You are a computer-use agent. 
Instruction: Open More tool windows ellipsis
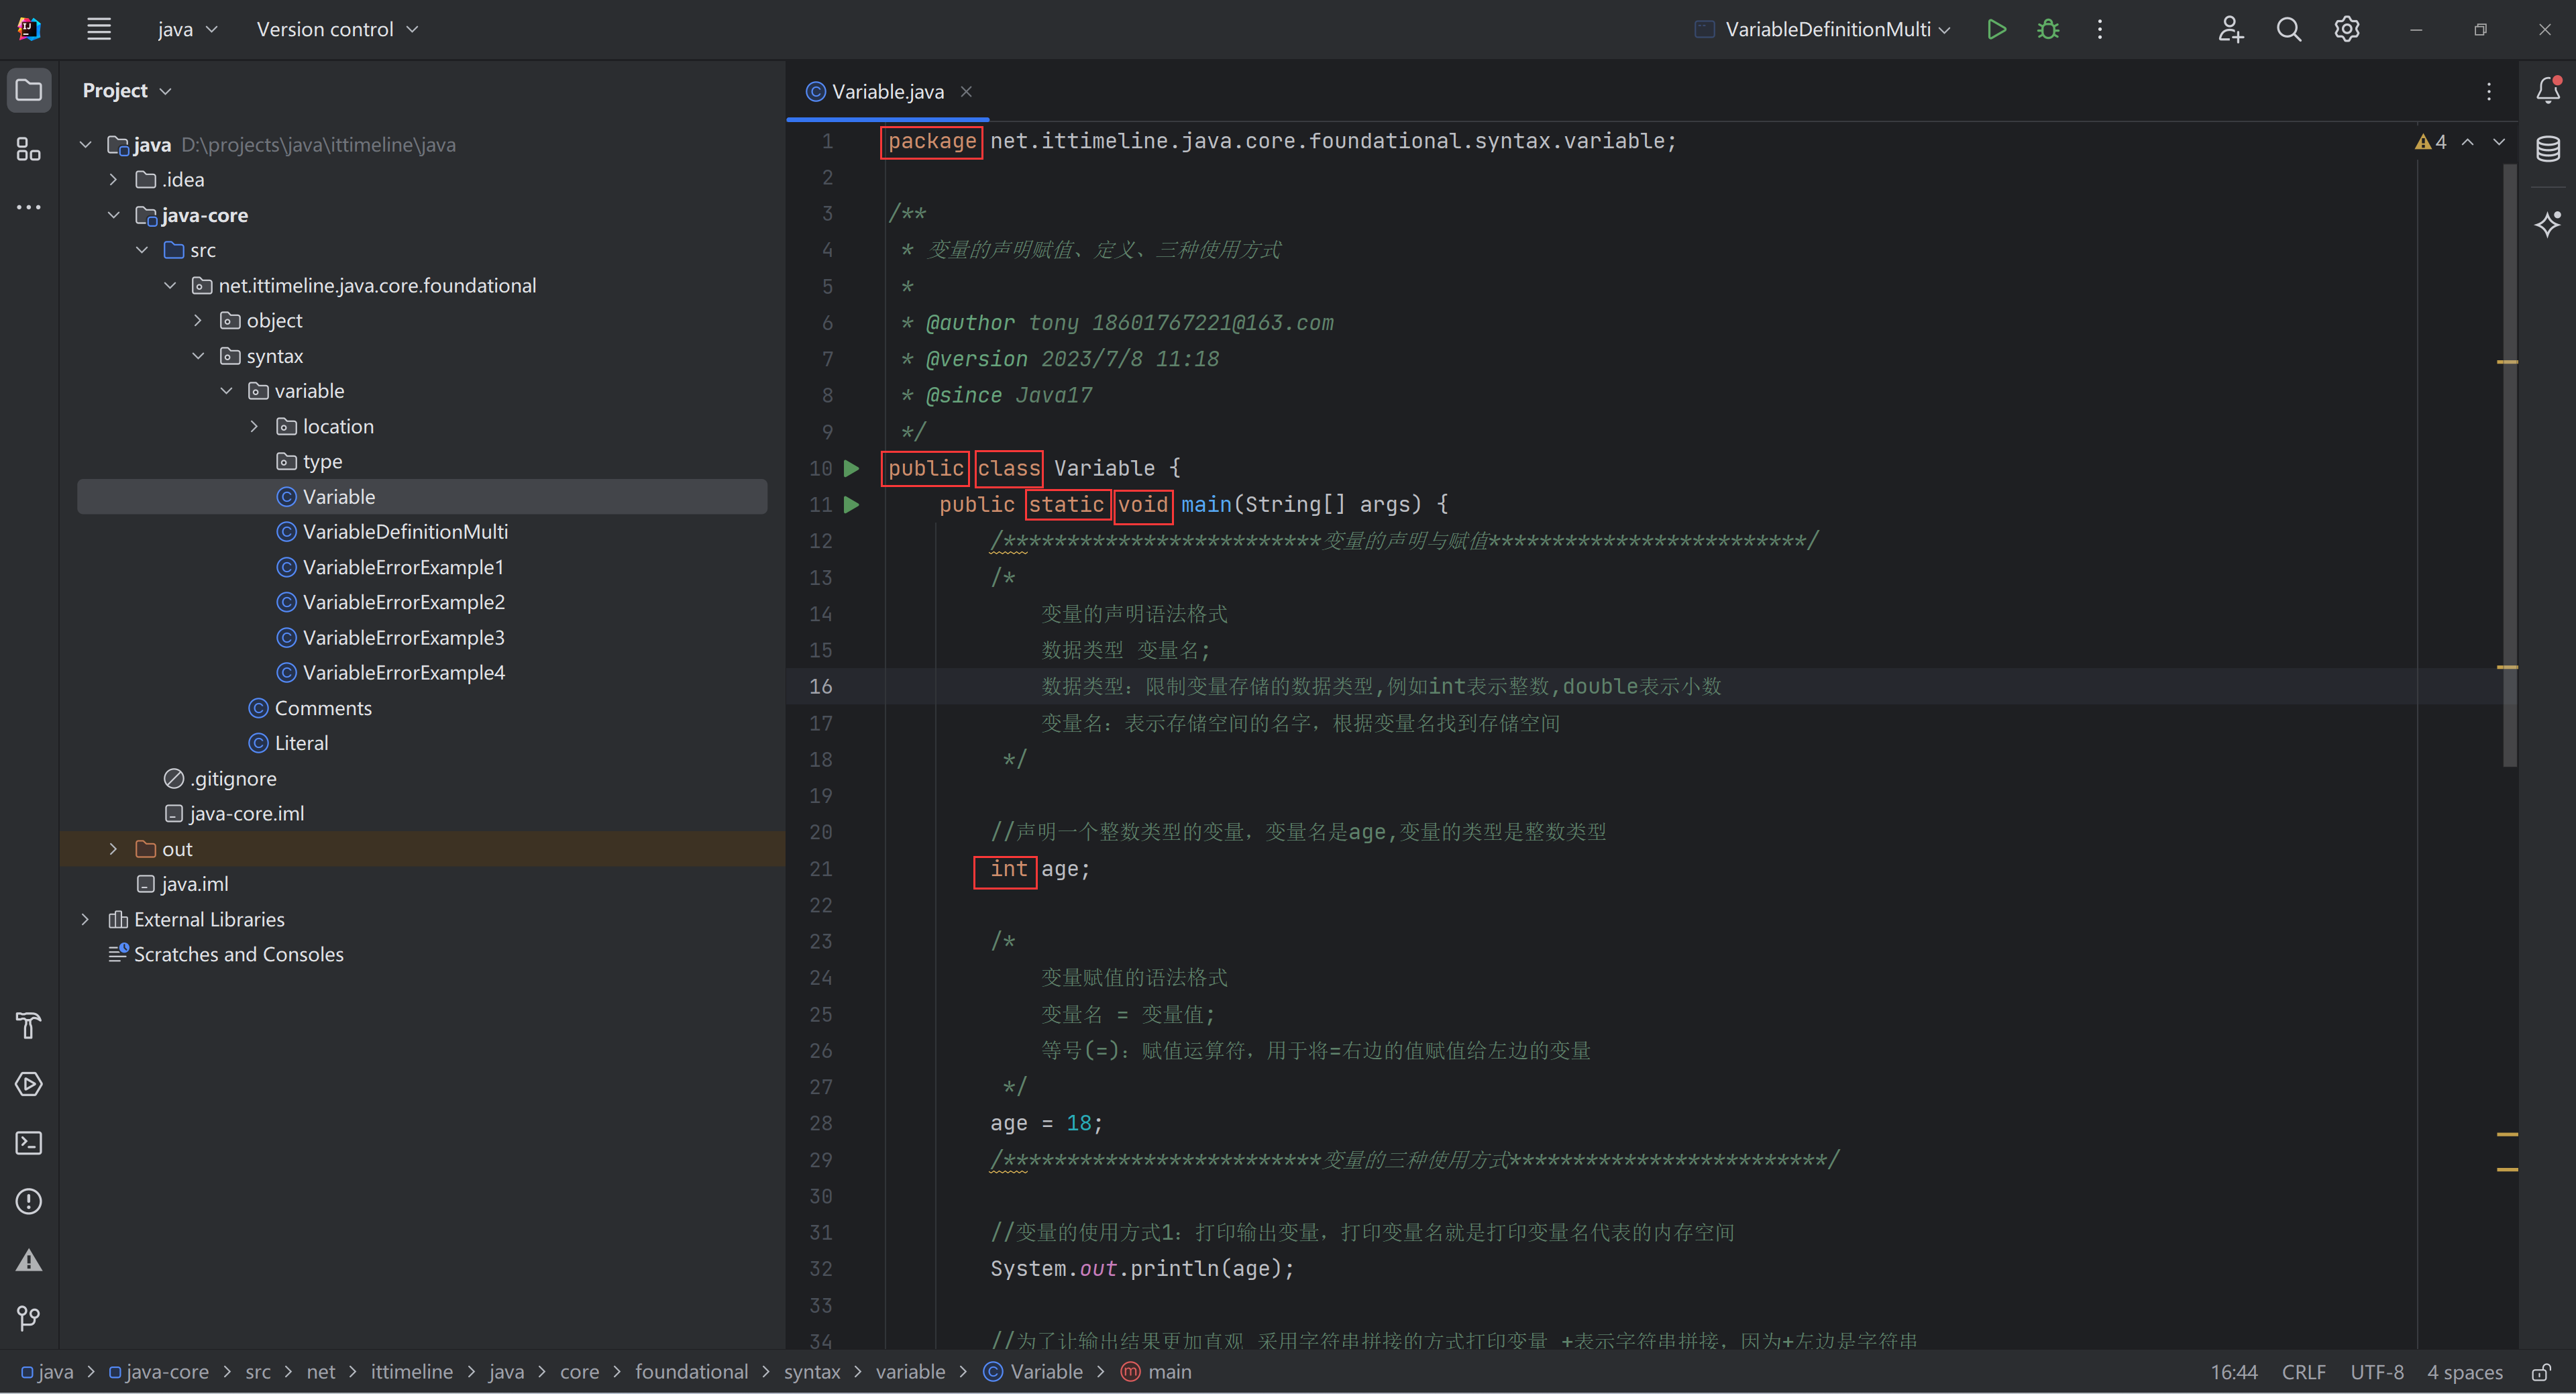[x=29, y=207]
